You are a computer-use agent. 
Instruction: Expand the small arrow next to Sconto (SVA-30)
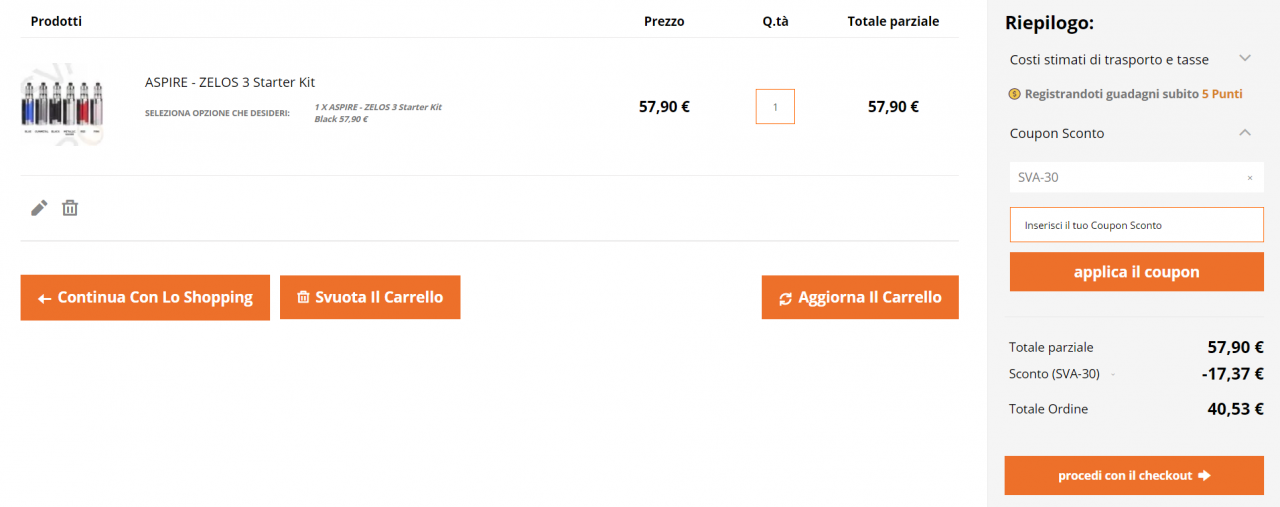tap(1112, 376)
